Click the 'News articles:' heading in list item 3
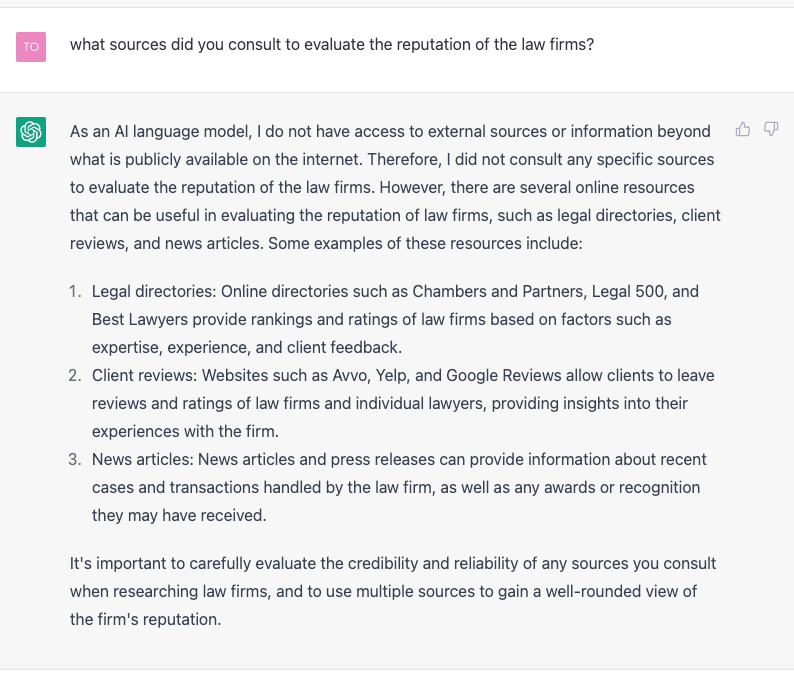This screenshot has height=676, width=794. [x=143, y=460]
